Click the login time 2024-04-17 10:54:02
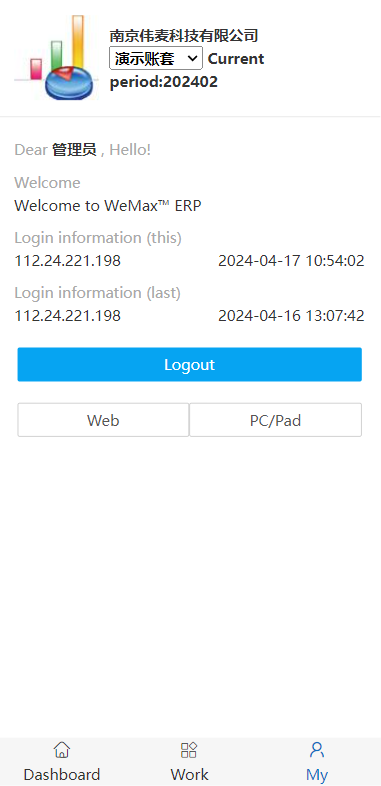 coord(291,261)
